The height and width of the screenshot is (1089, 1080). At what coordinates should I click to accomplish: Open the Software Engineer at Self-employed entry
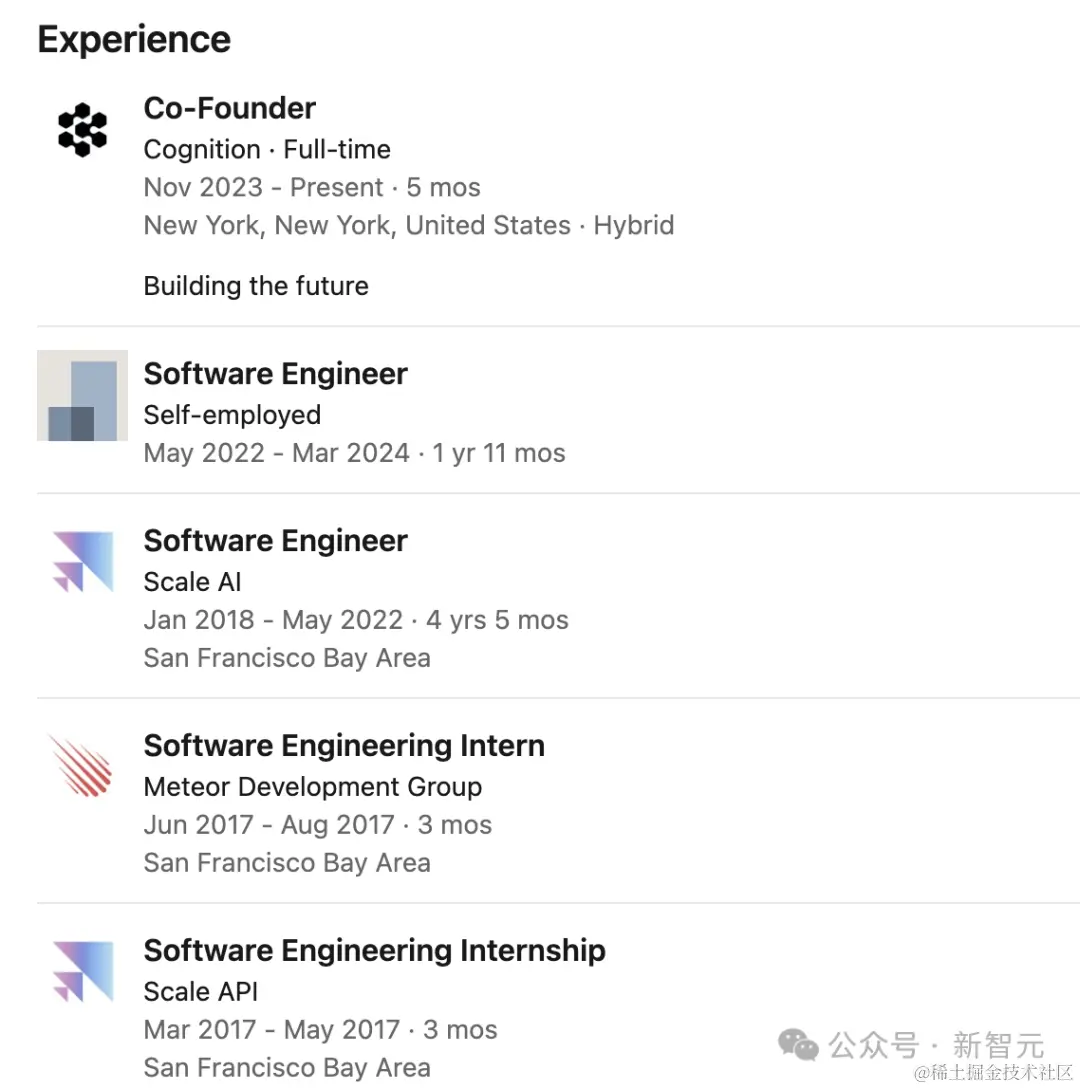coord(275,373)
